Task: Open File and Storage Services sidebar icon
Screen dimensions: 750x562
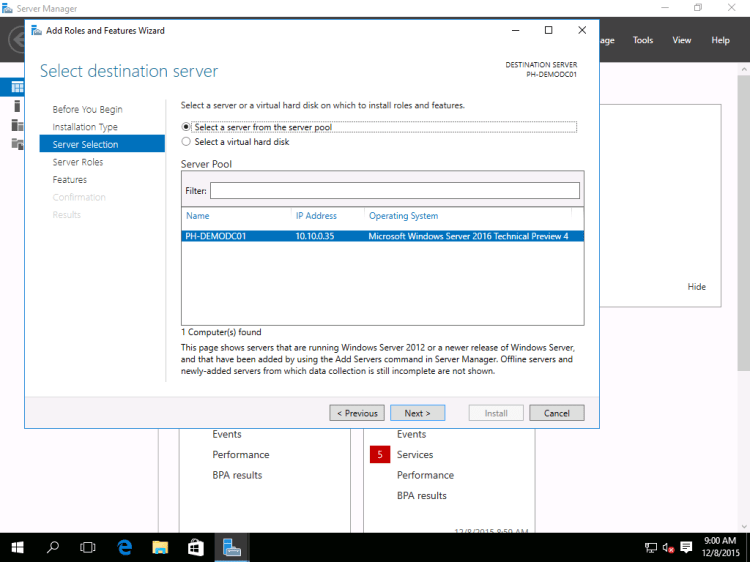Action: (16, 144)
